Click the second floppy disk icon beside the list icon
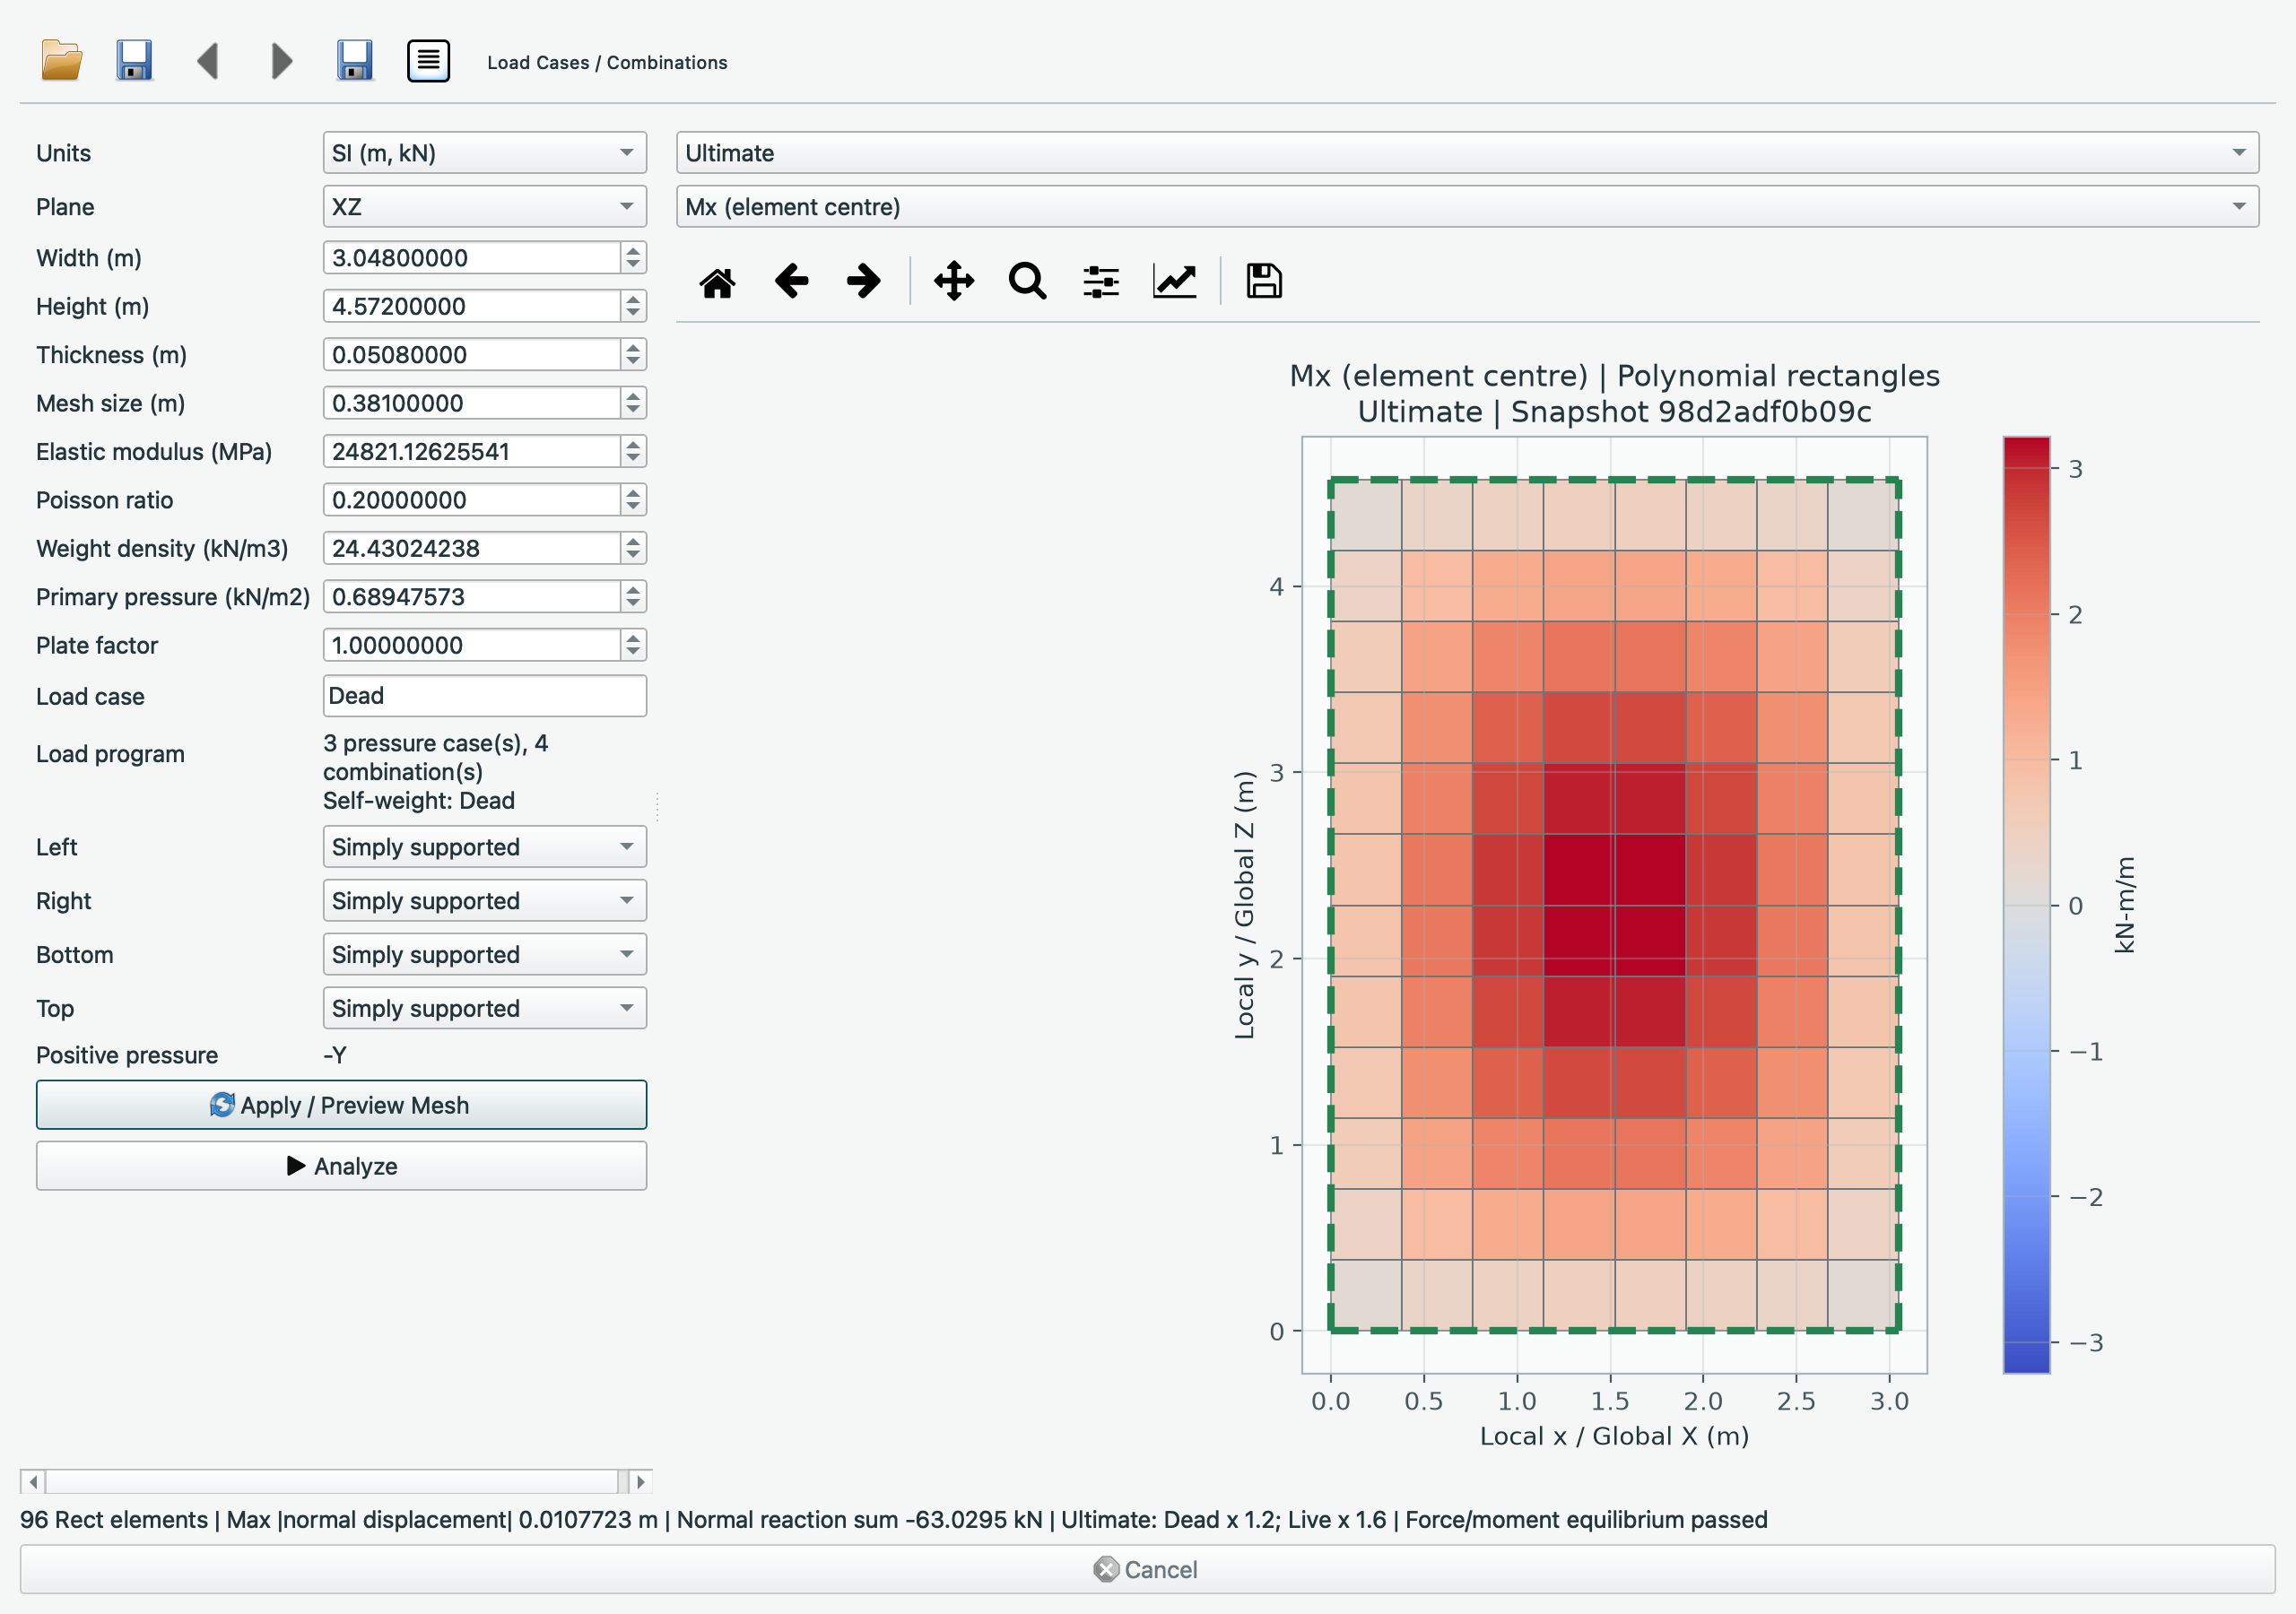This screenshot has width=2296, height=1614. (x=355, y=61)
